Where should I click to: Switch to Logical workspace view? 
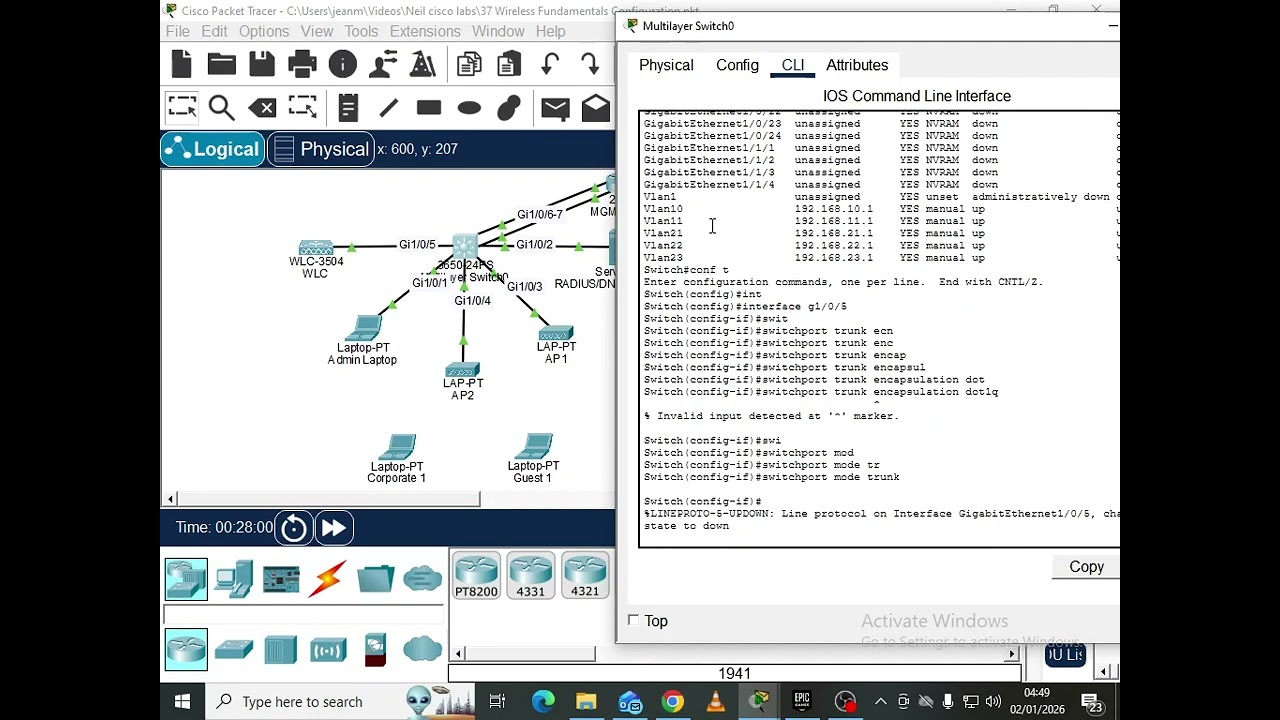(x=211, y=149)
